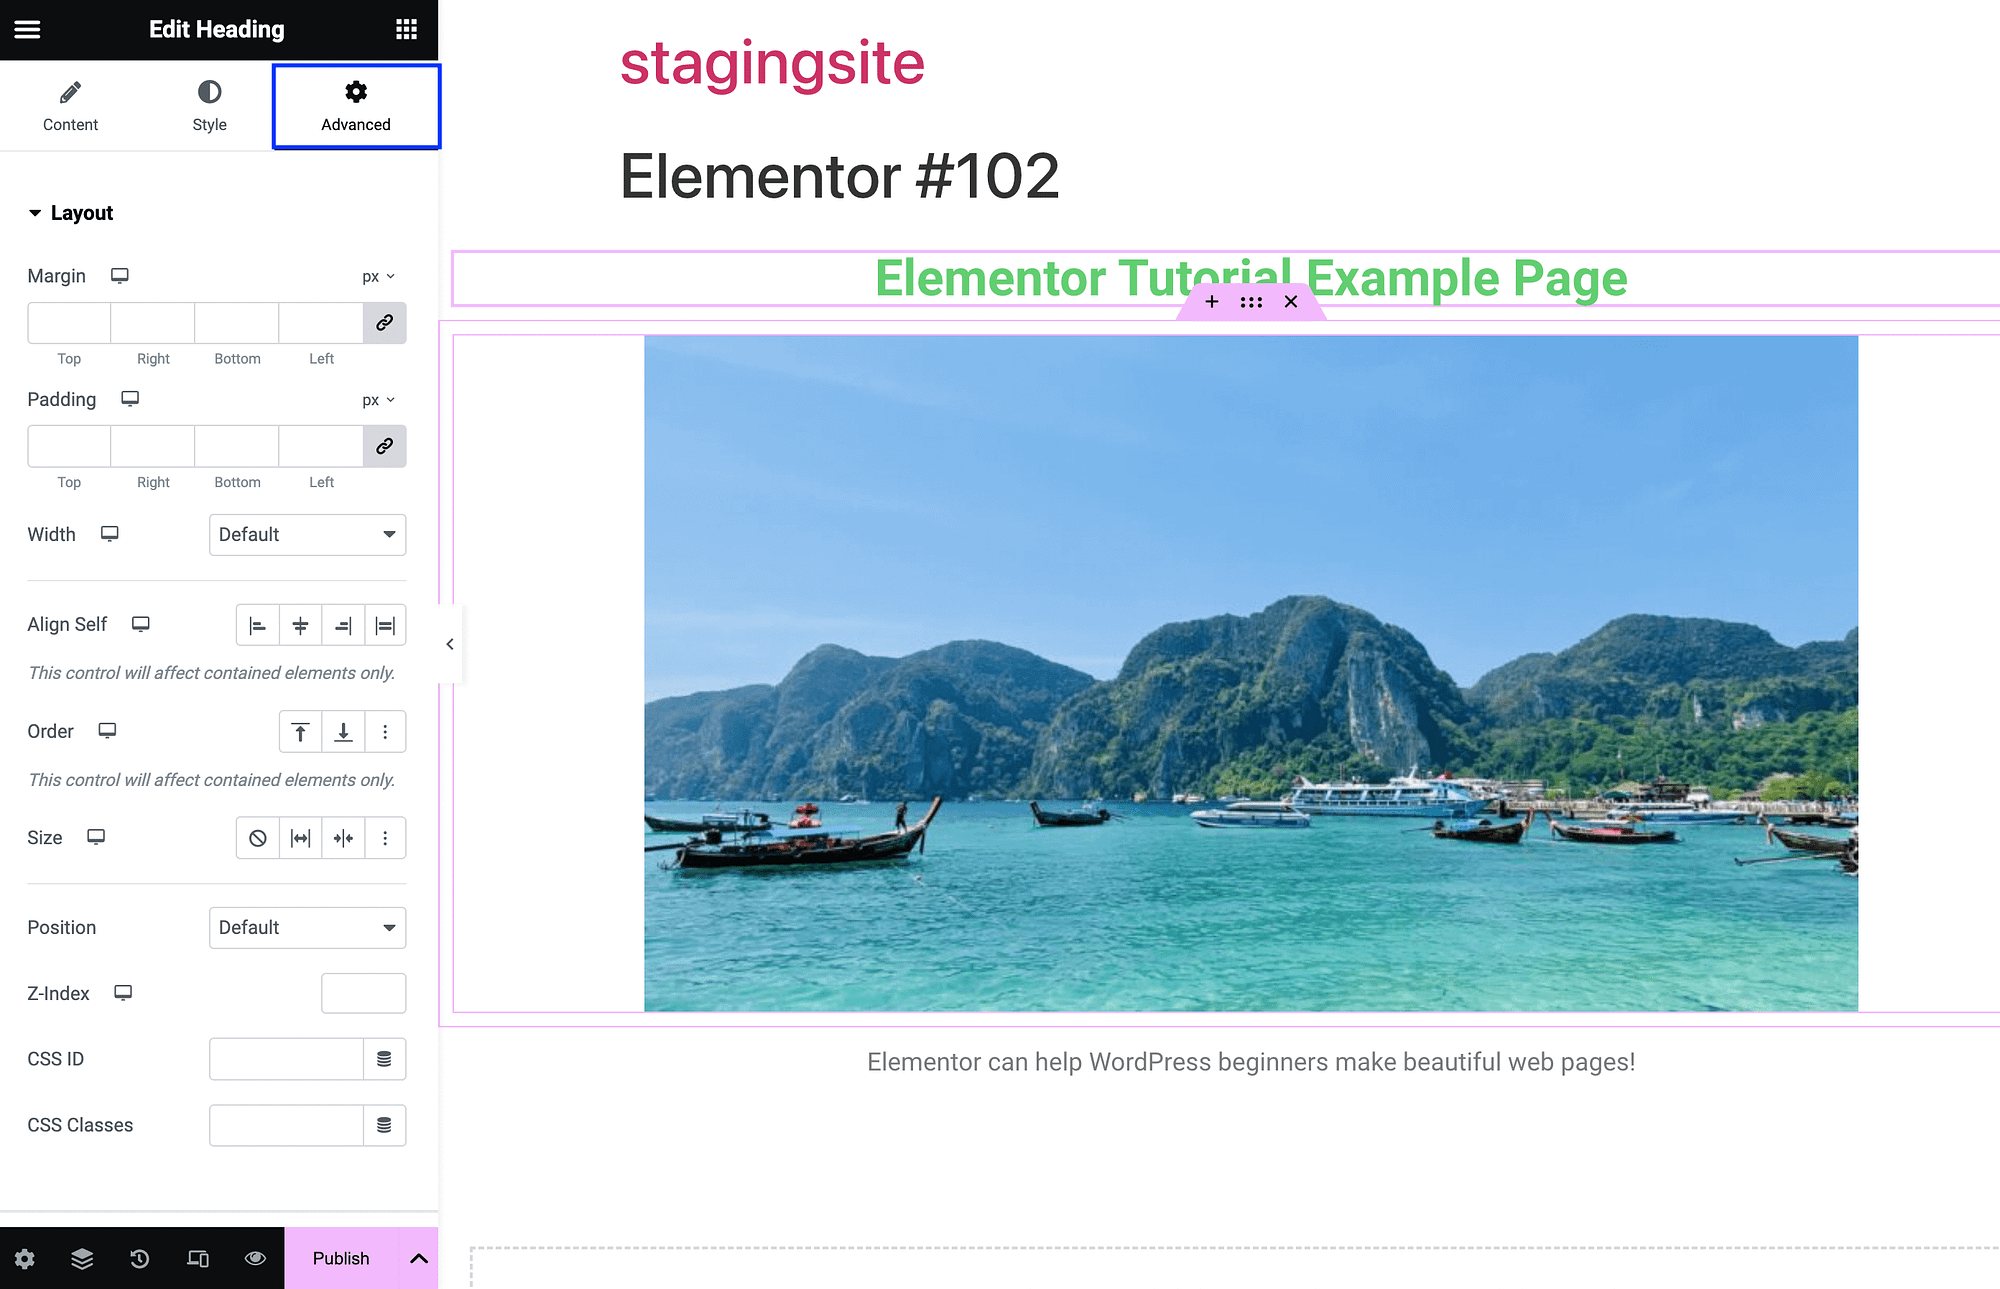Toggle visibility eye icon in bottom bar
The image size is (2000, 1289).
click(x=255, y=1257)
